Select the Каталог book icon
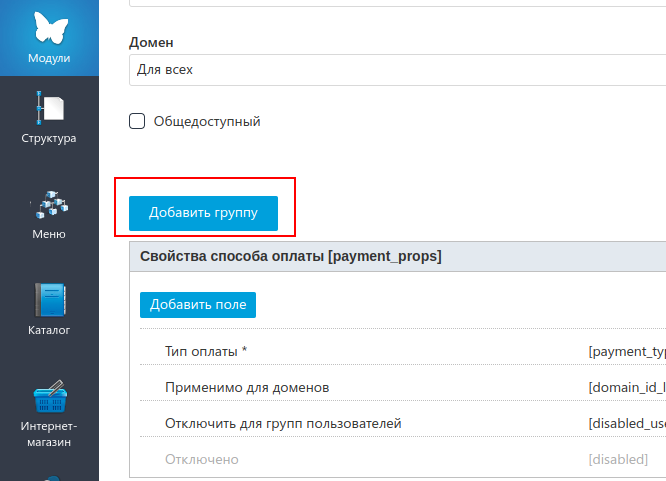The height and width of the screenshot is (481, 666). click(48, 299)
